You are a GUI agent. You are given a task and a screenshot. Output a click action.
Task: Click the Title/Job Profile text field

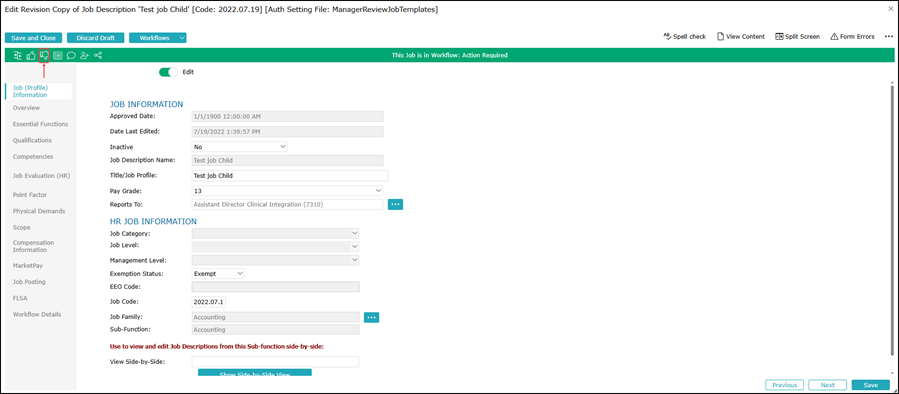click(290, 175)
